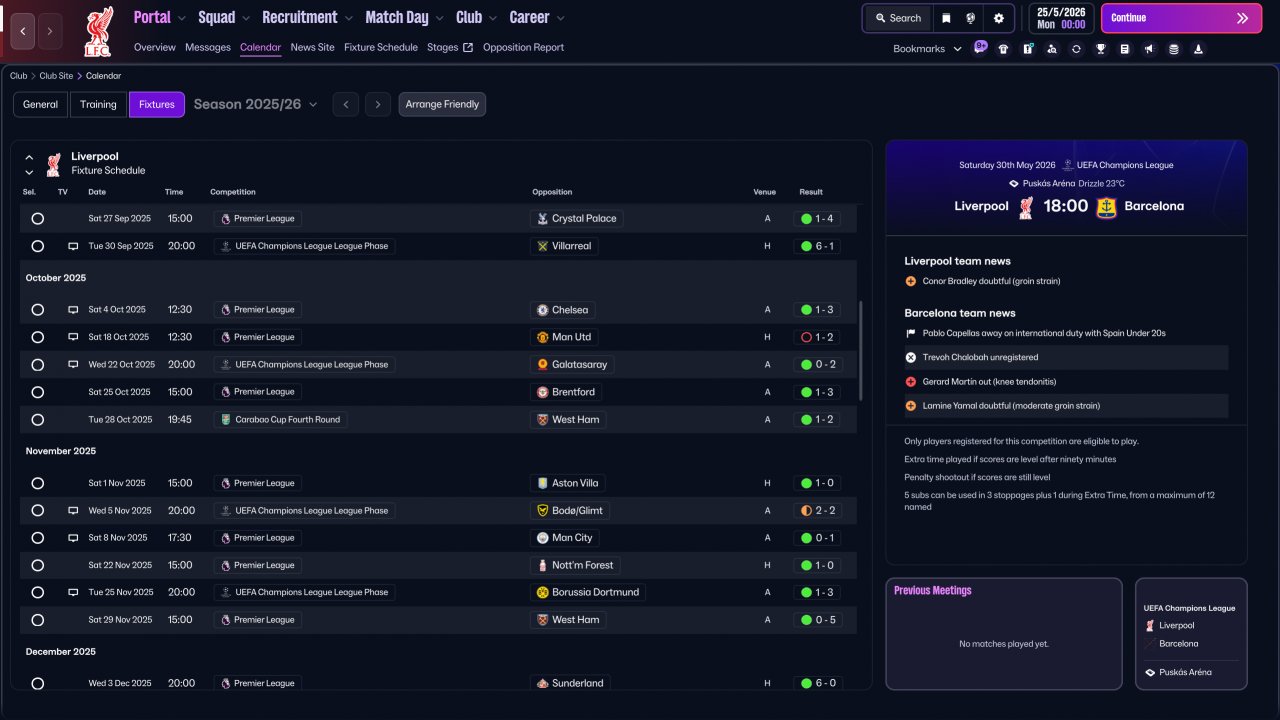Open the Bookmarks dropdown
Viewport: 1280px width, 720px height.
coord(927,49)
